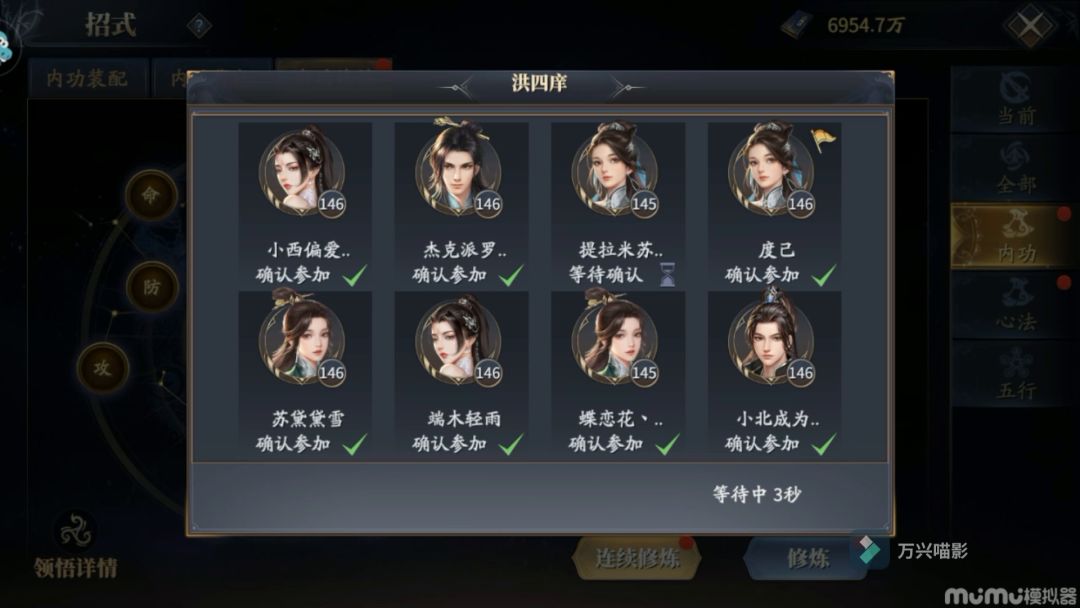Select the 五行 sidebar icon

tap(1016, 374)
